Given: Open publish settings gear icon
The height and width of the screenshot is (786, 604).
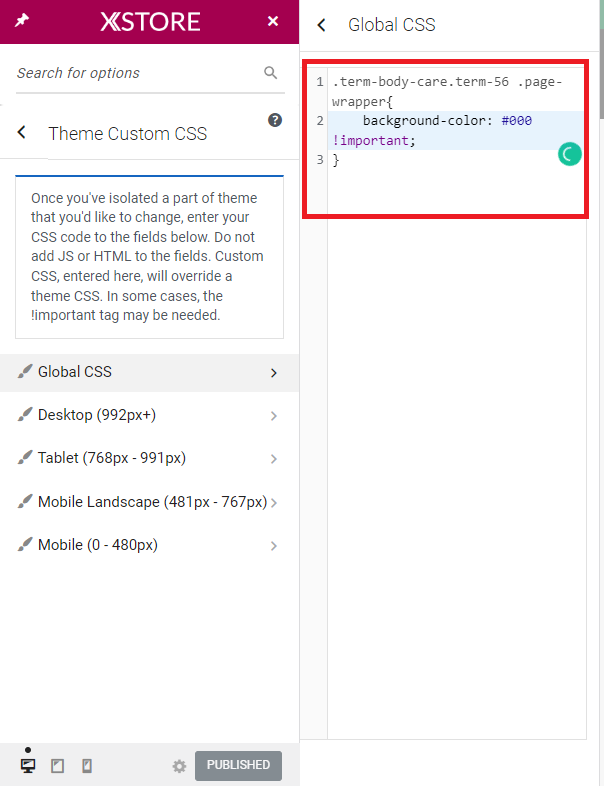Looking at the screenshot, I should 179,766.
